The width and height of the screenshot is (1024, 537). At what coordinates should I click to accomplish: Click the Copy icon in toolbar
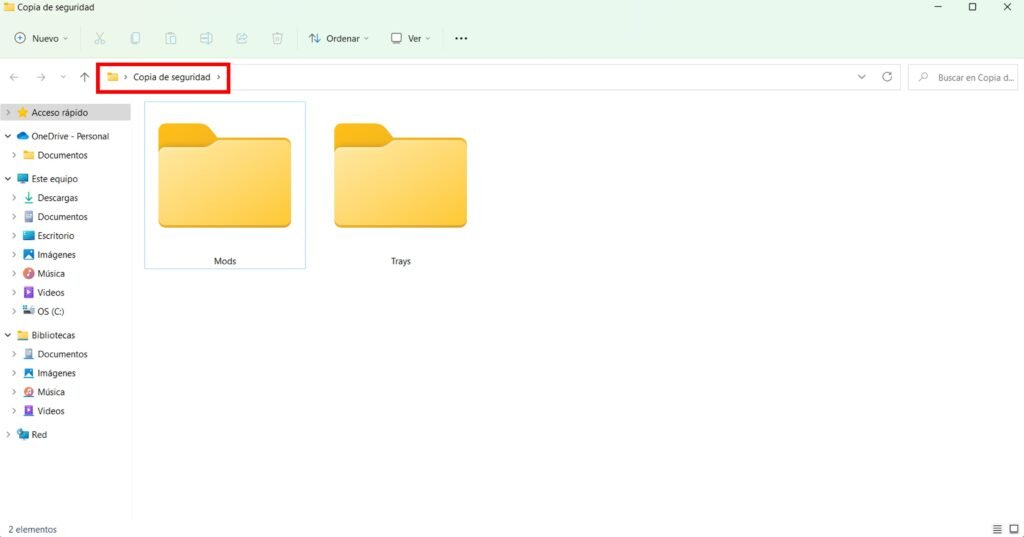coord(135,38)
